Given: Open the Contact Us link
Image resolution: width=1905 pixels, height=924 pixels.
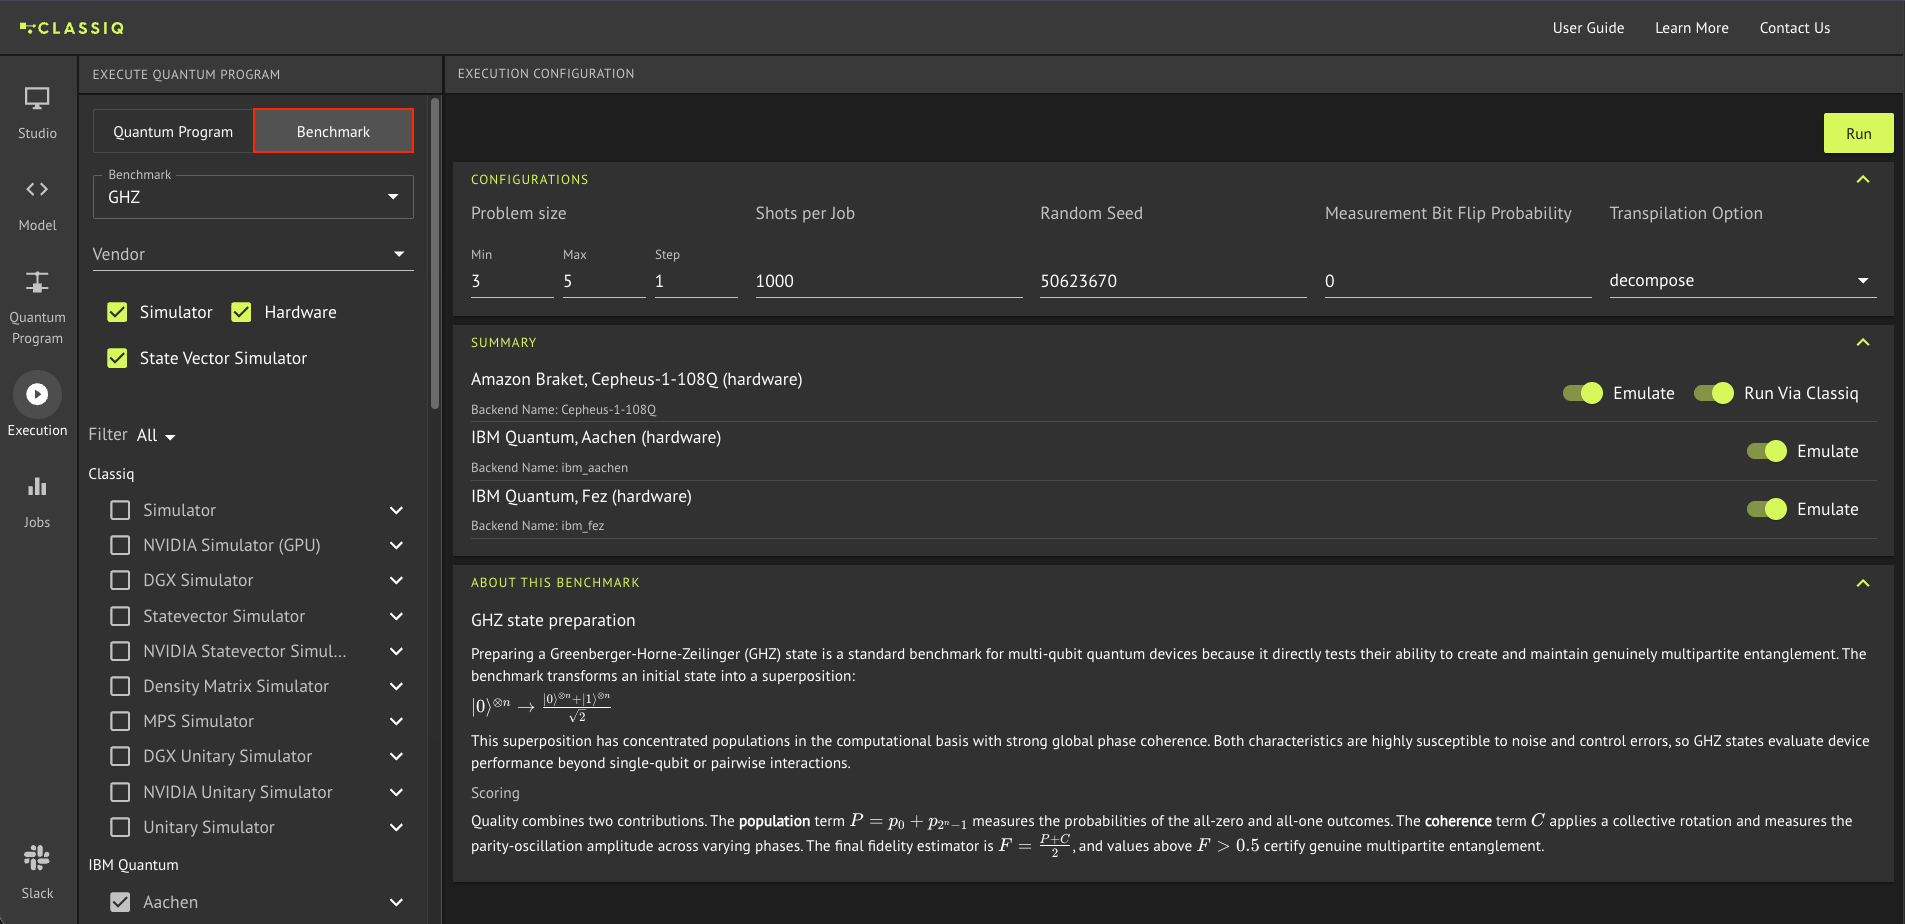Looking at the screenshot, I should 1794,28.
